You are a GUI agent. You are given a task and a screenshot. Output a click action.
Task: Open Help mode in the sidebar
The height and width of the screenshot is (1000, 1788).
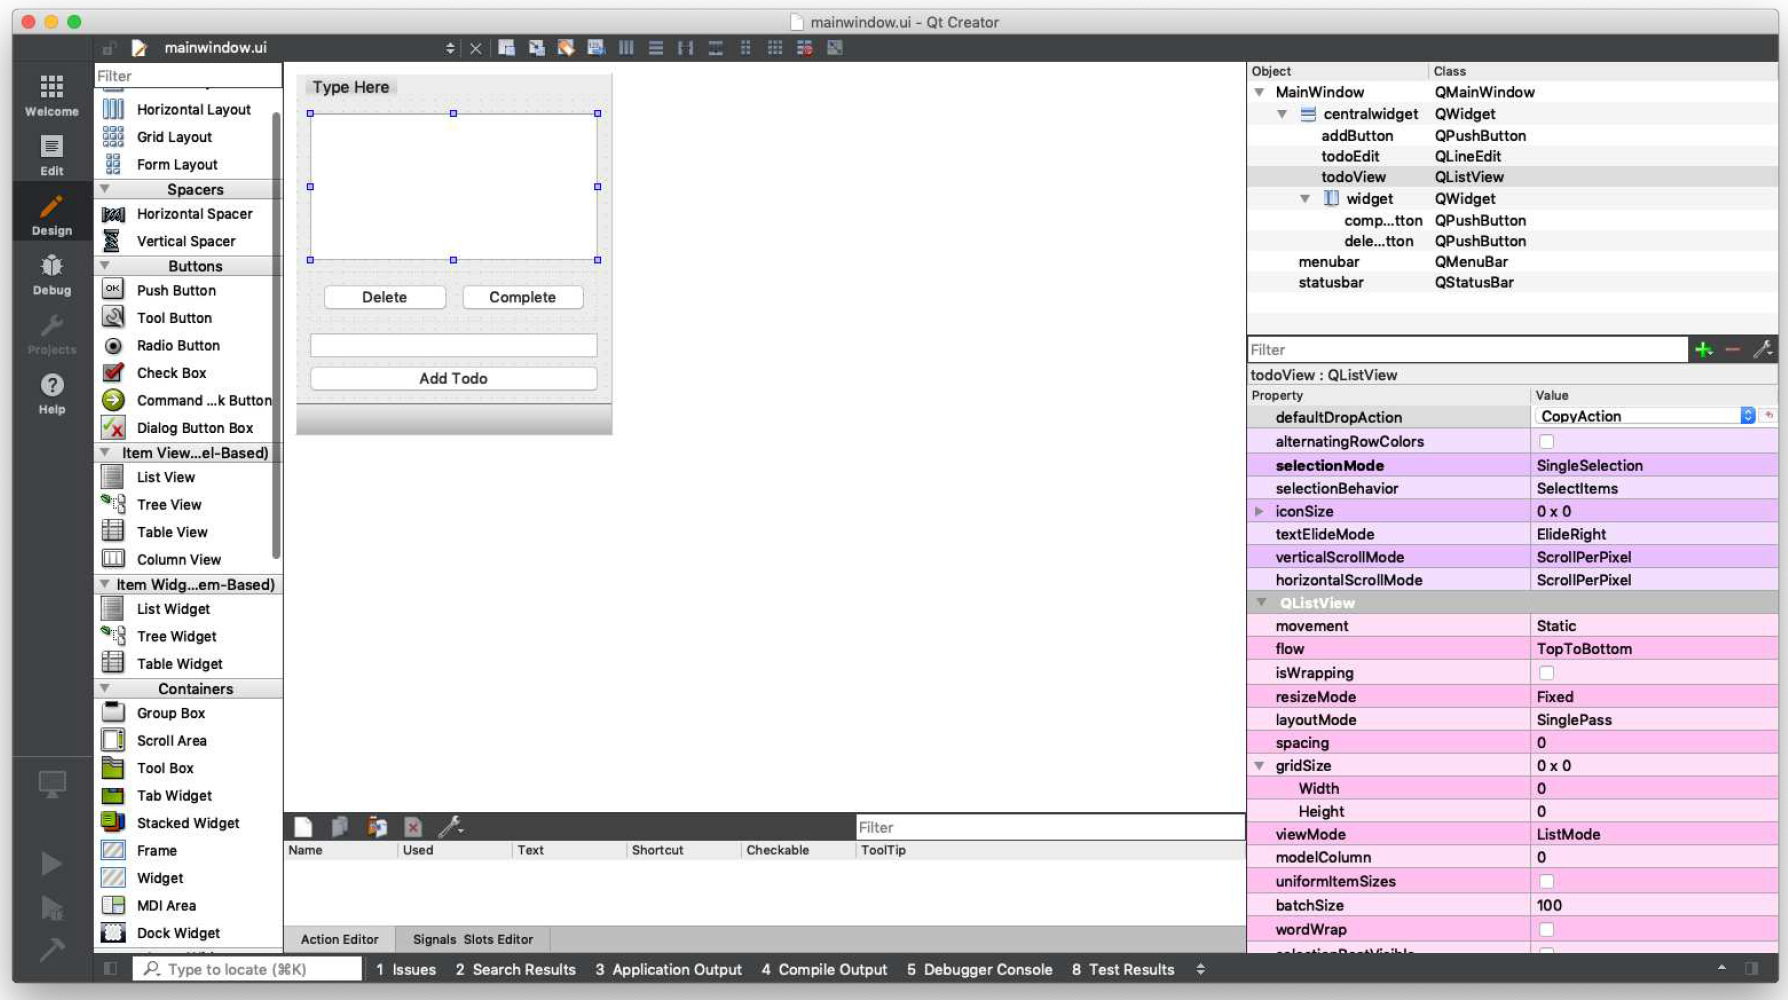(52, 394)
